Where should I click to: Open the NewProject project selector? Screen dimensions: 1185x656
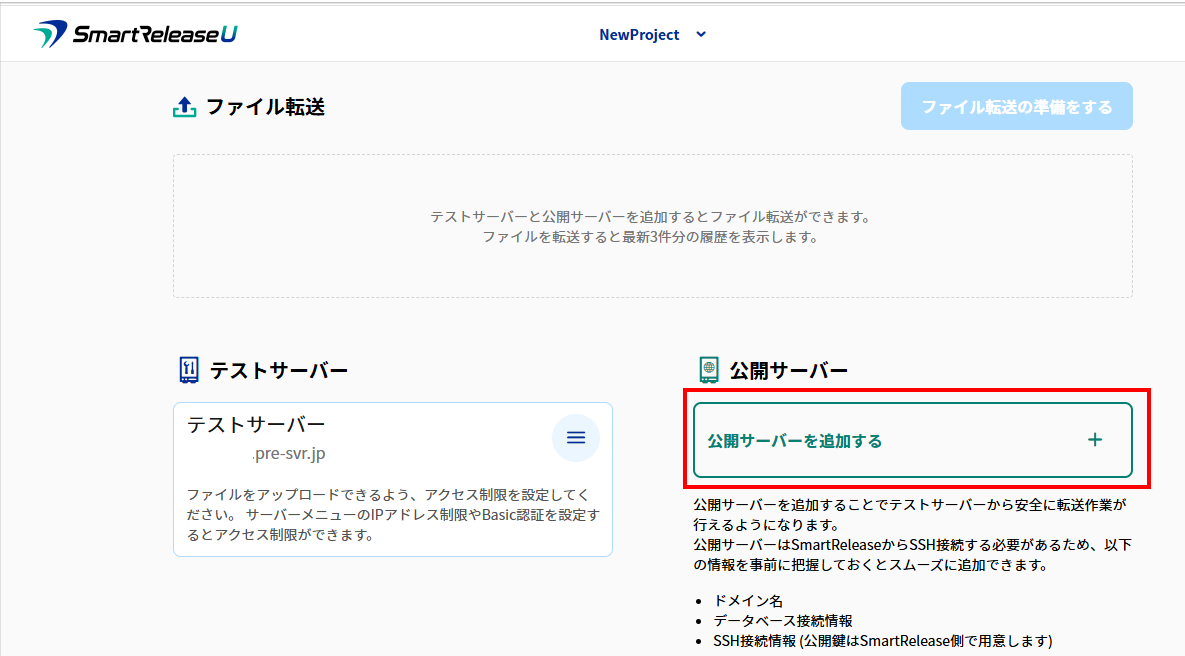[x=639, y=35]
